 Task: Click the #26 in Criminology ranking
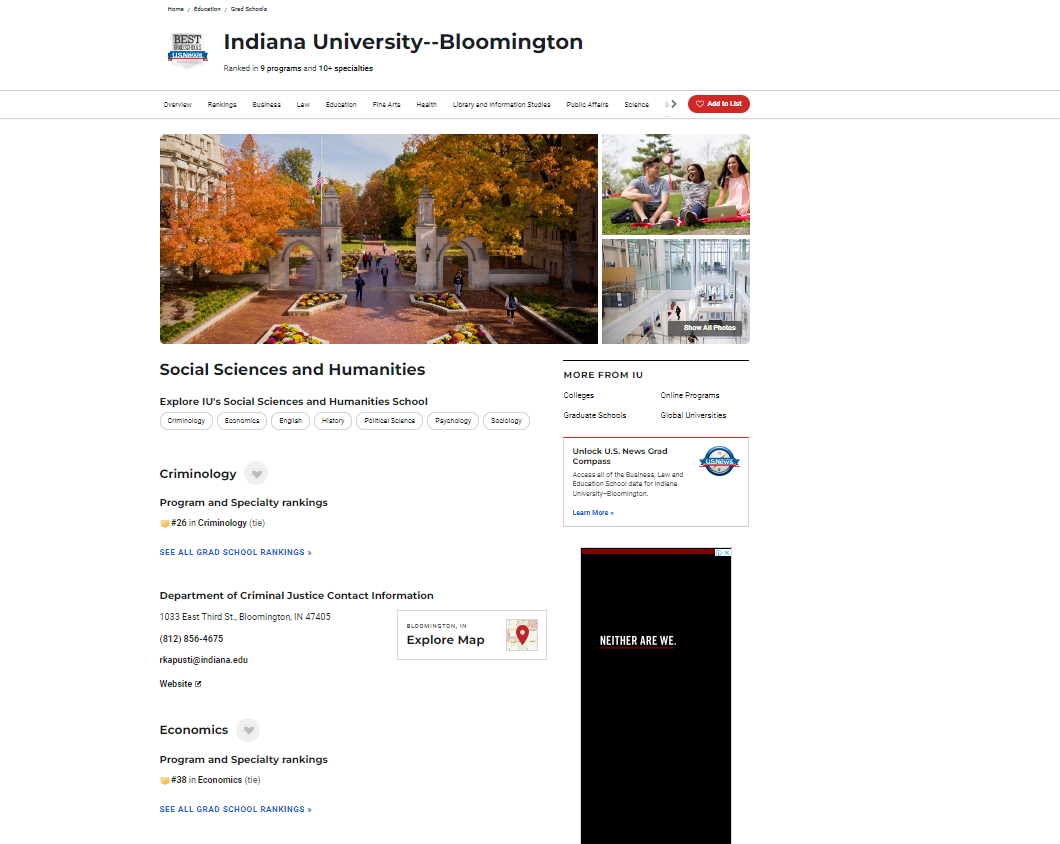212,523
